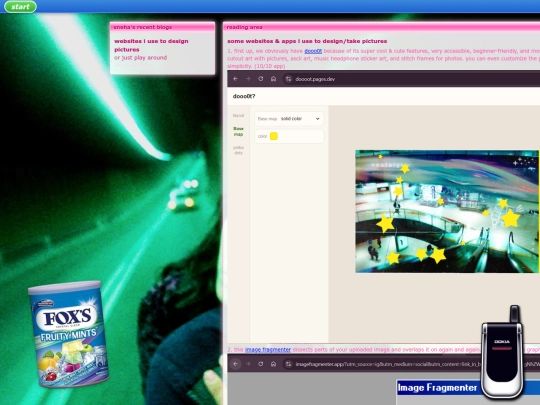Open "websites i use to design pictures" blog
This screenshot has width=540, height=405.
coord(151,45)
